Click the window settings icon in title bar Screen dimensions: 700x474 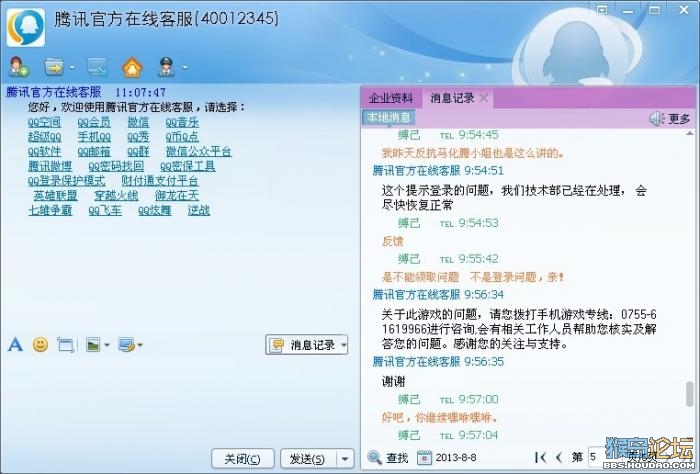602,9
